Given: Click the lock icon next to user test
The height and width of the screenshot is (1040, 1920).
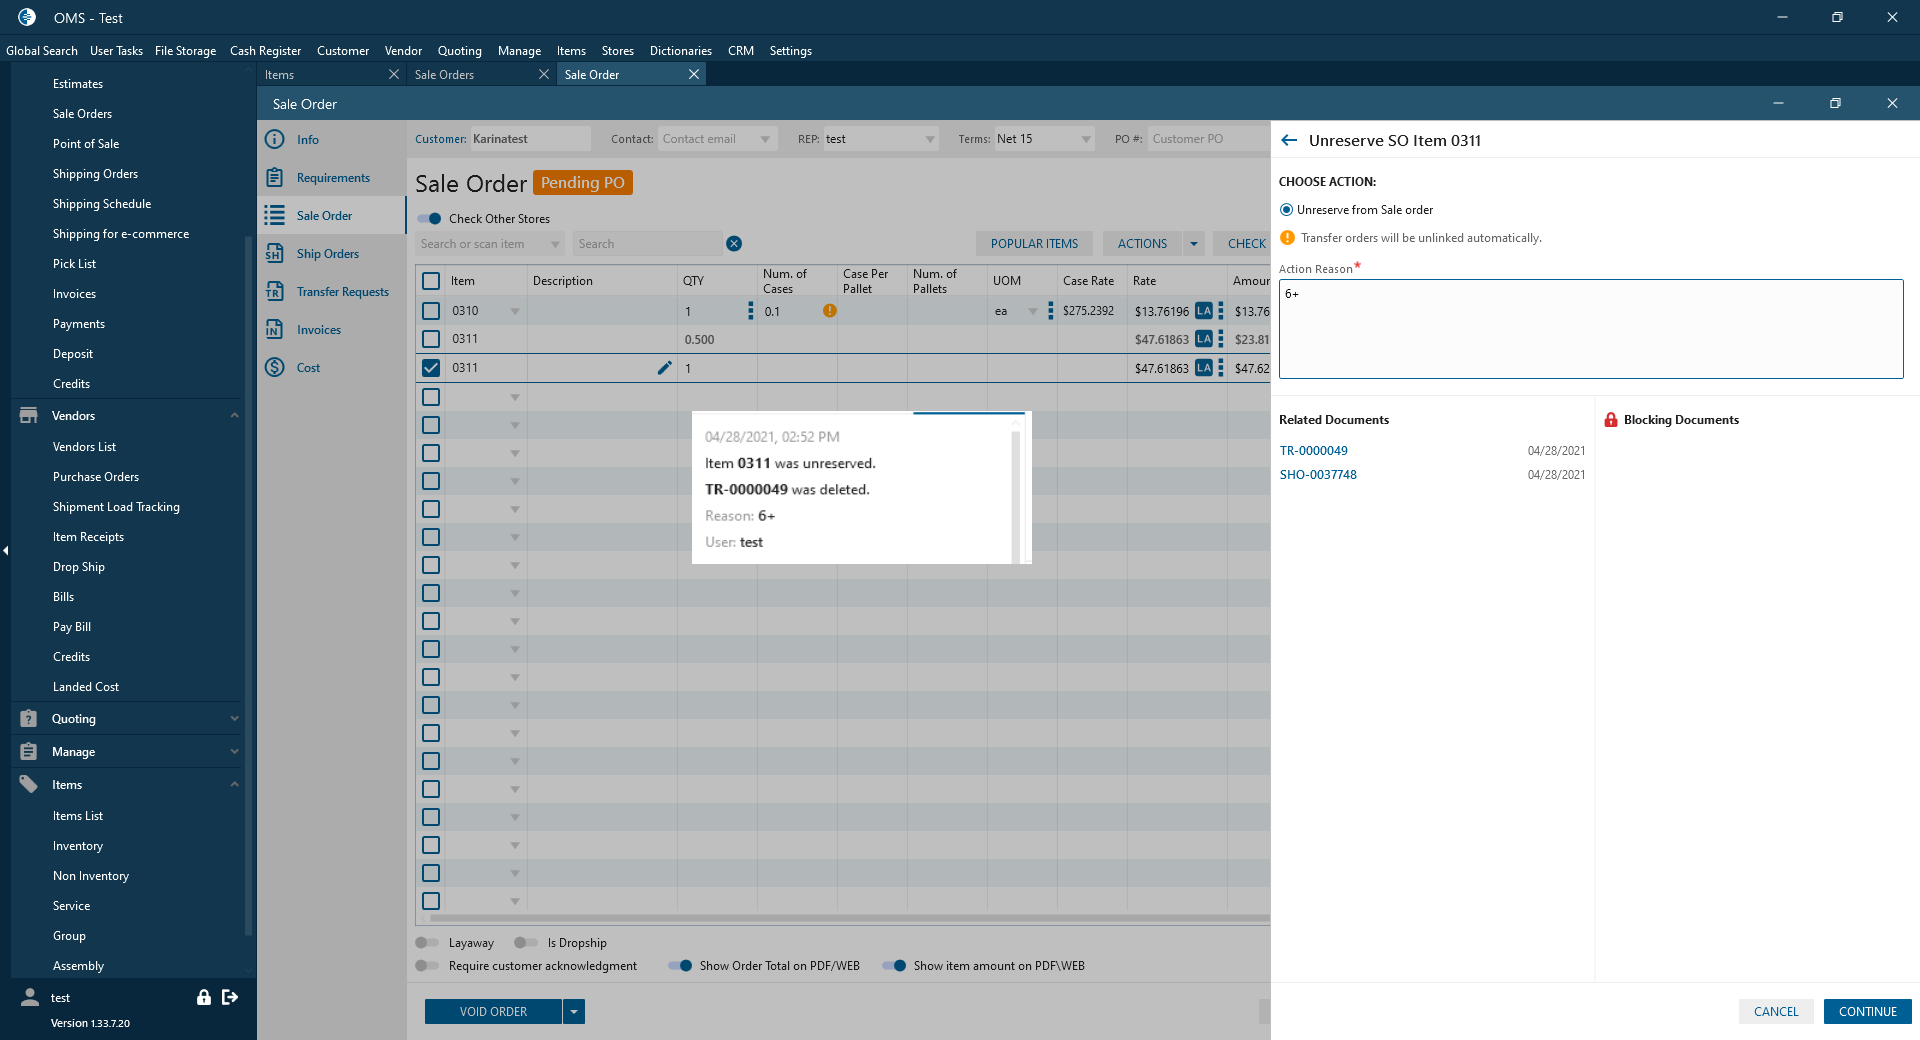Looking at the screenshot, I should (204, 997).
